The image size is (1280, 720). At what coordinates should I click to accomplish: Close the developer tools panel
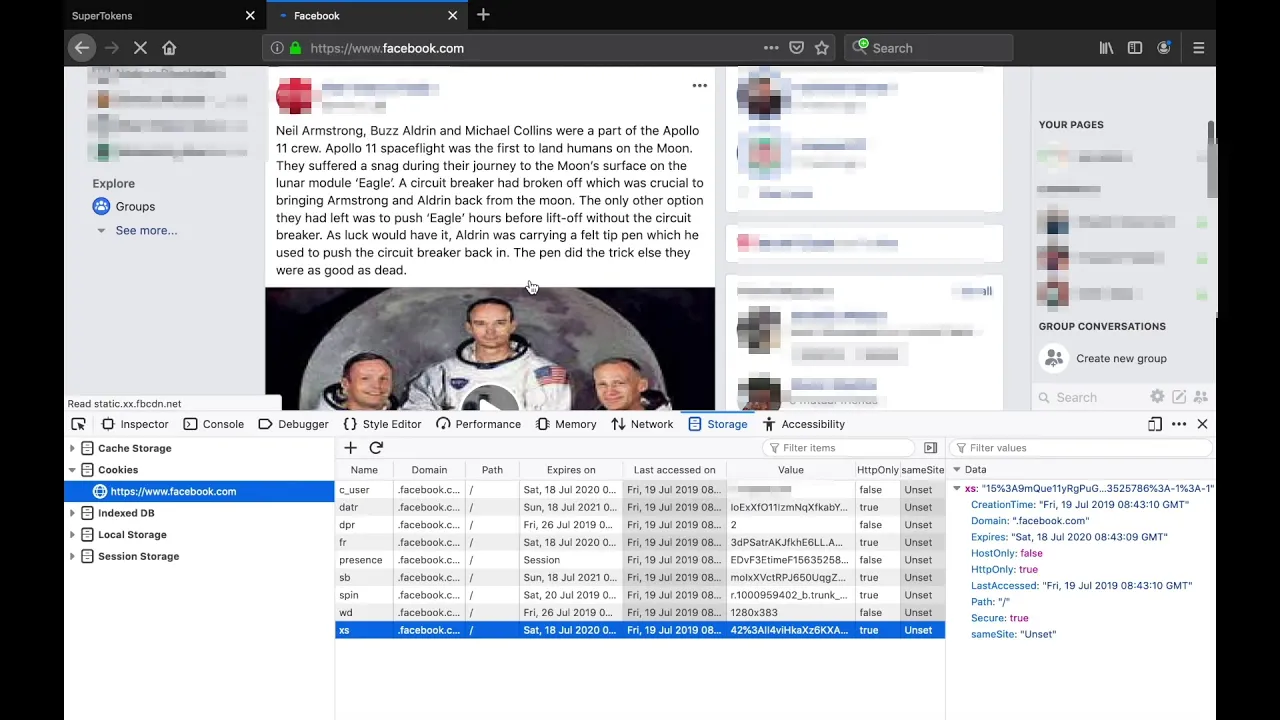[x=1202, y=424]
